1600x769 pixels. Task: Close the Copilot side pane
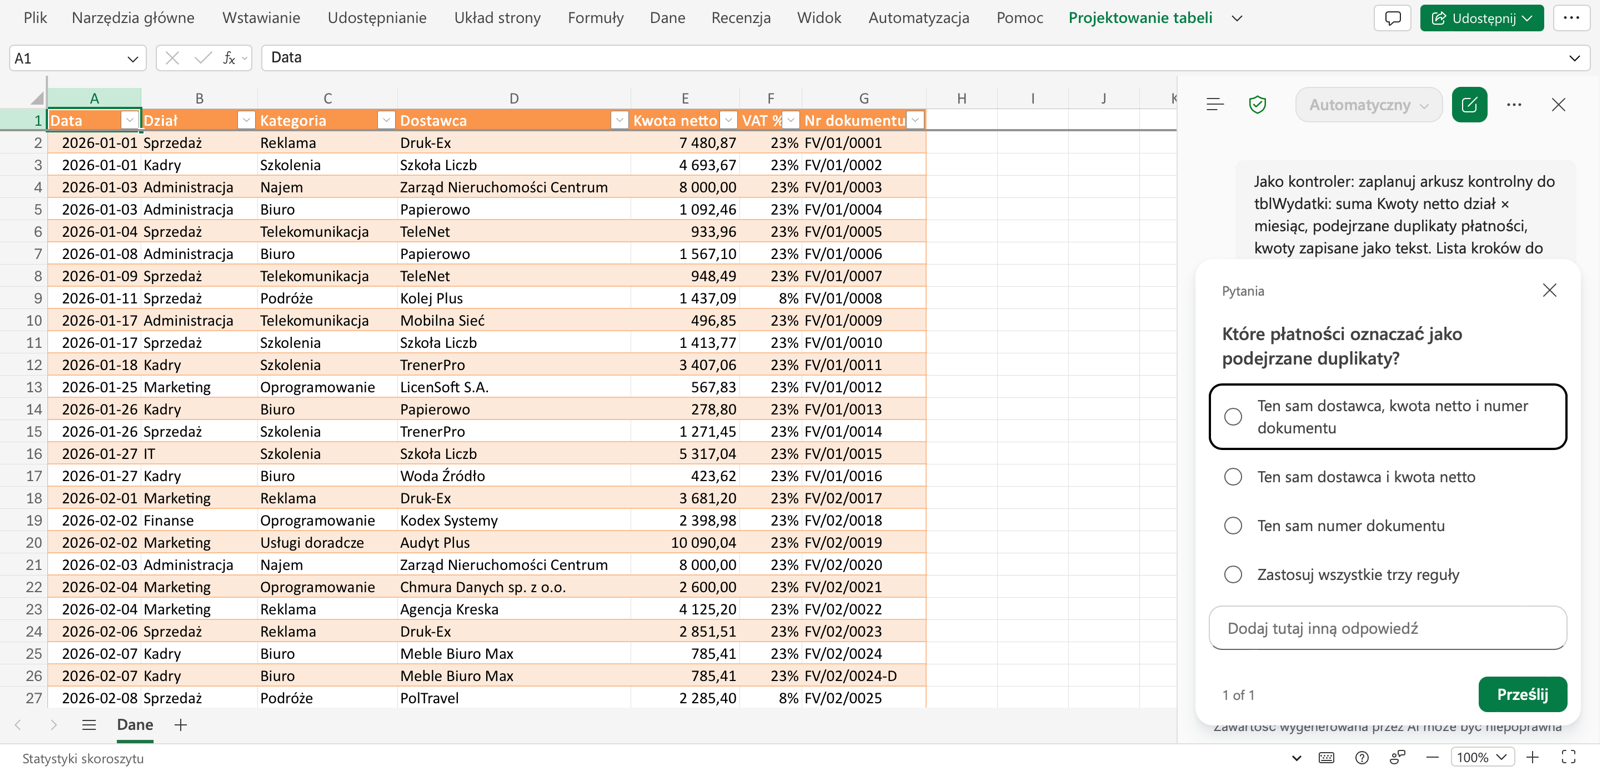coord(1558,105)
